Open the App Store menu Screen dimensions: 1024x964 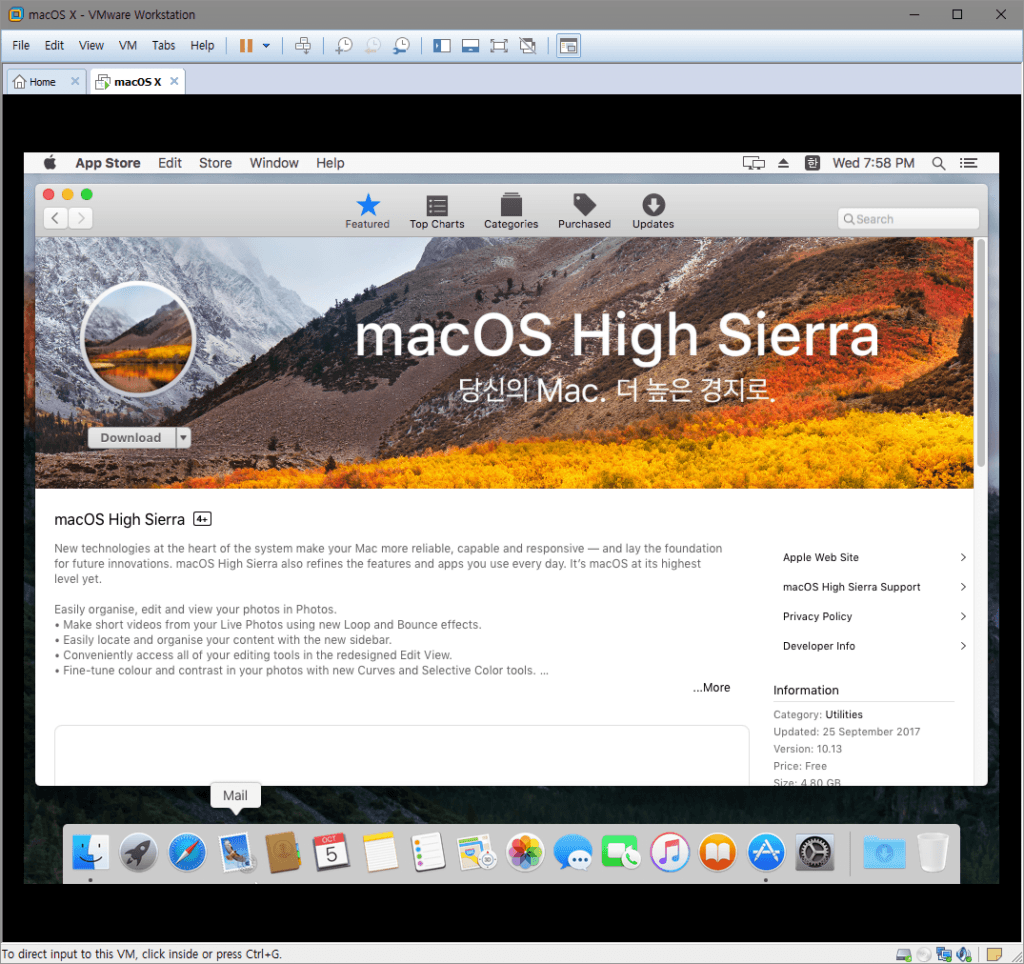click(x=108, y=163)
